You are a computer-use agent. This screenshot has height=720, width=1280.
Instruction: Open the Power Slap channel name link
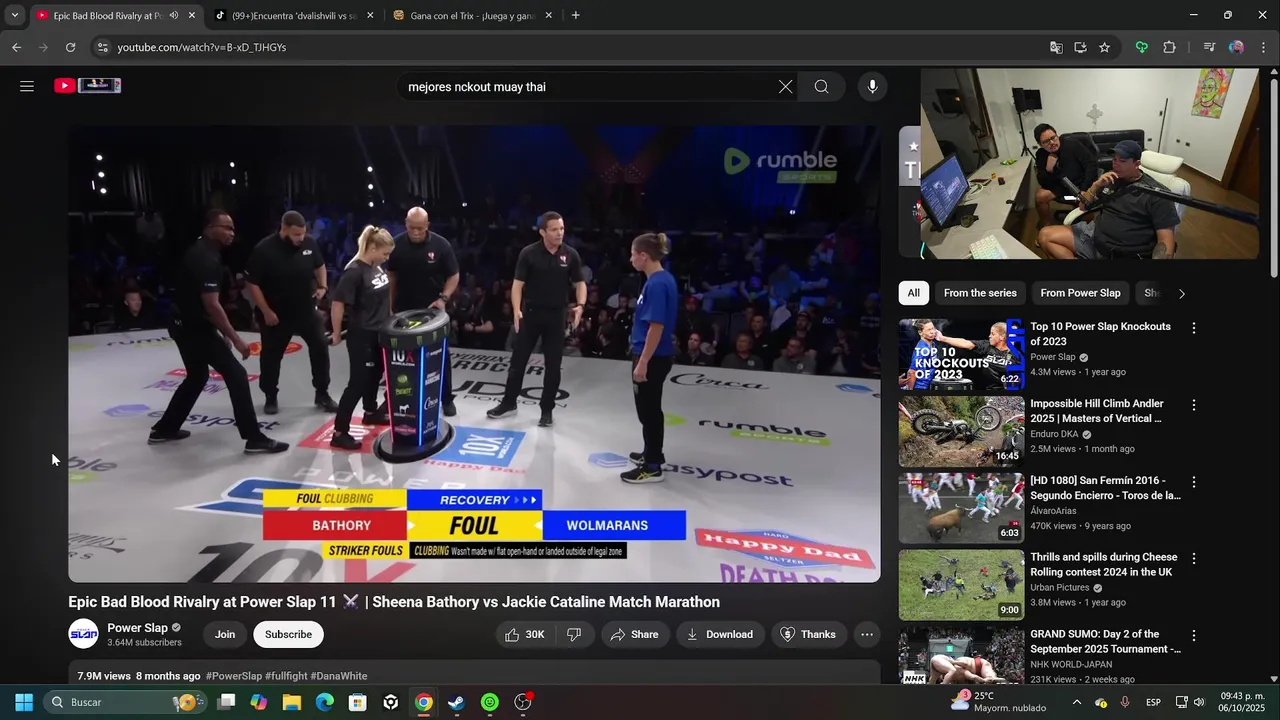click(x=138, y=628)
